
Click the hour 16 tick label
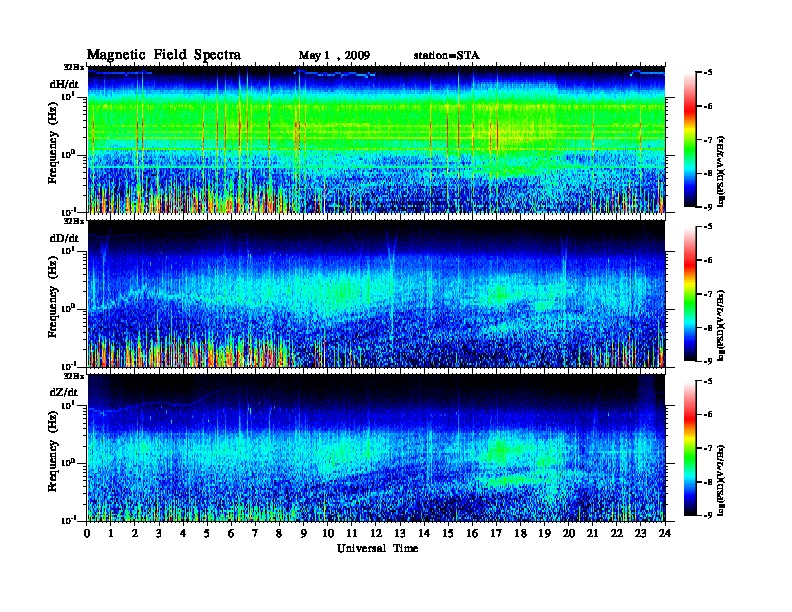pyautogui.click(x=472, y=533)
